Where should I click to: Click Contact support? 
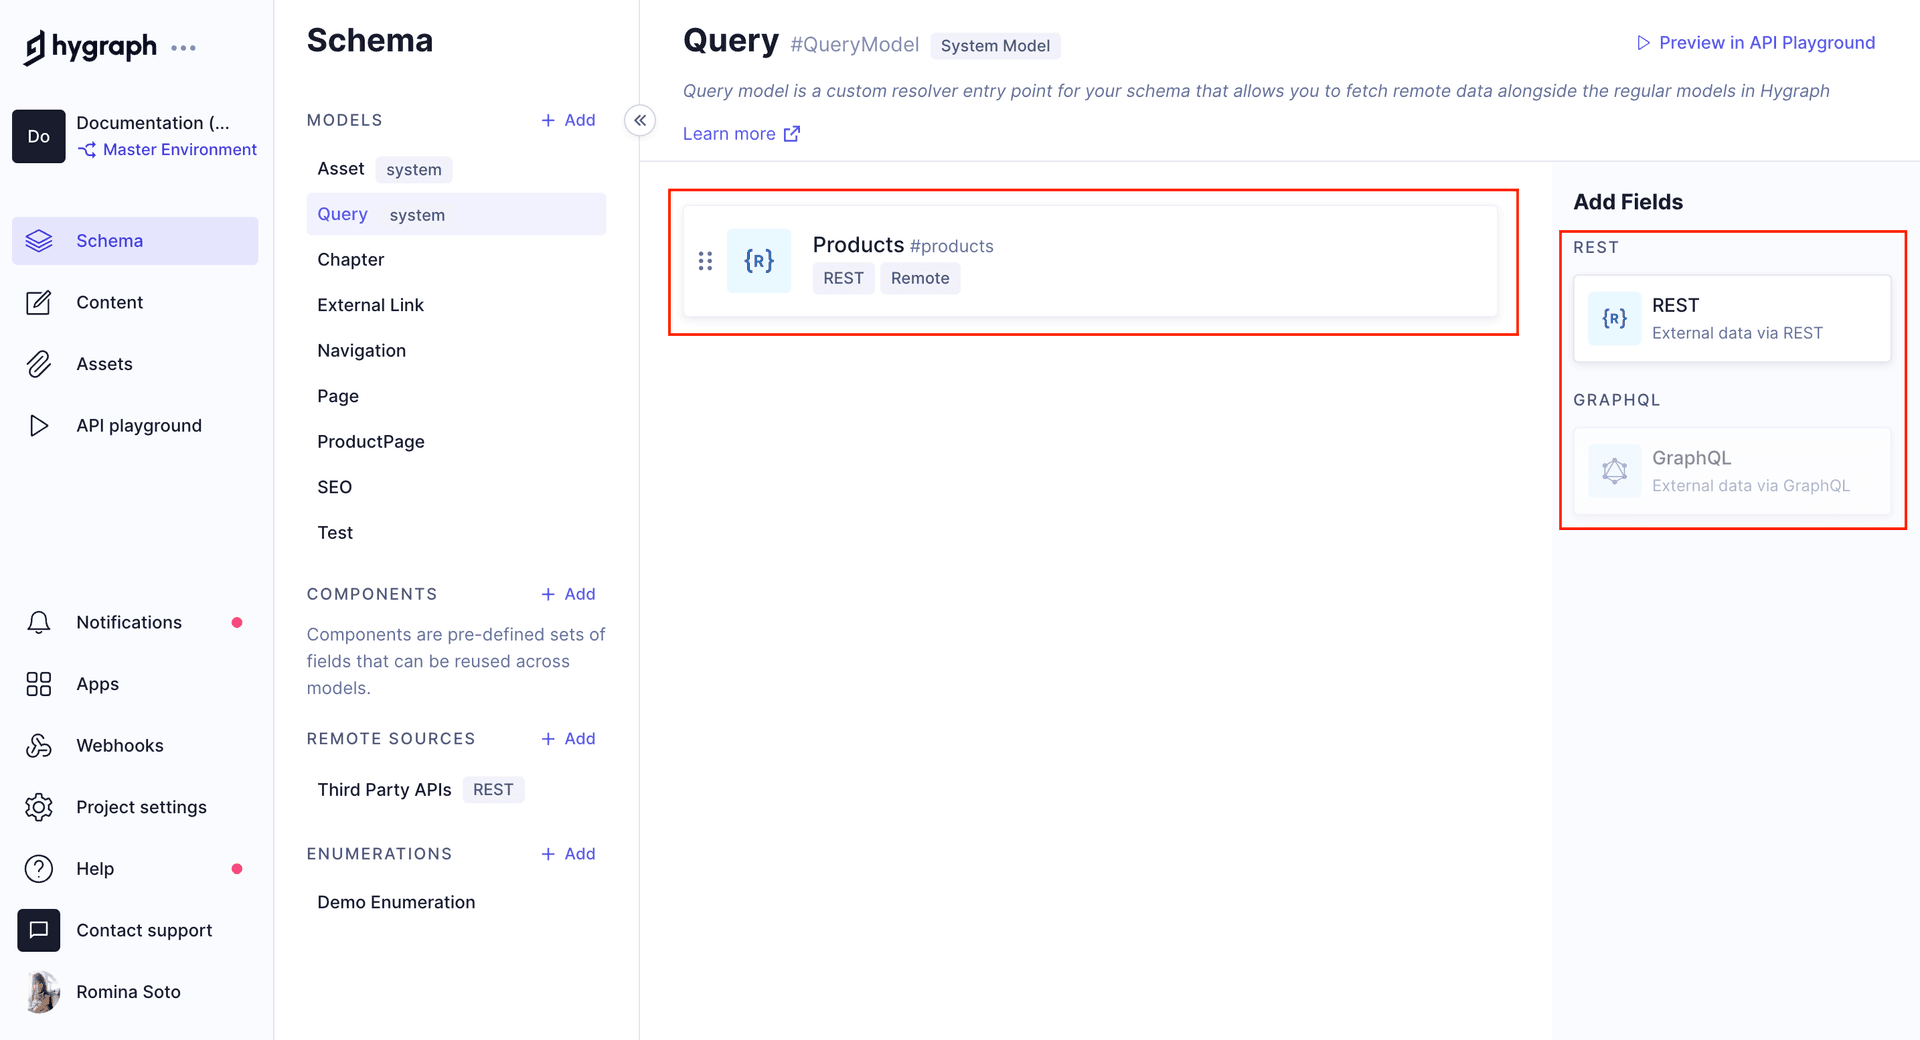coord(135,930)
